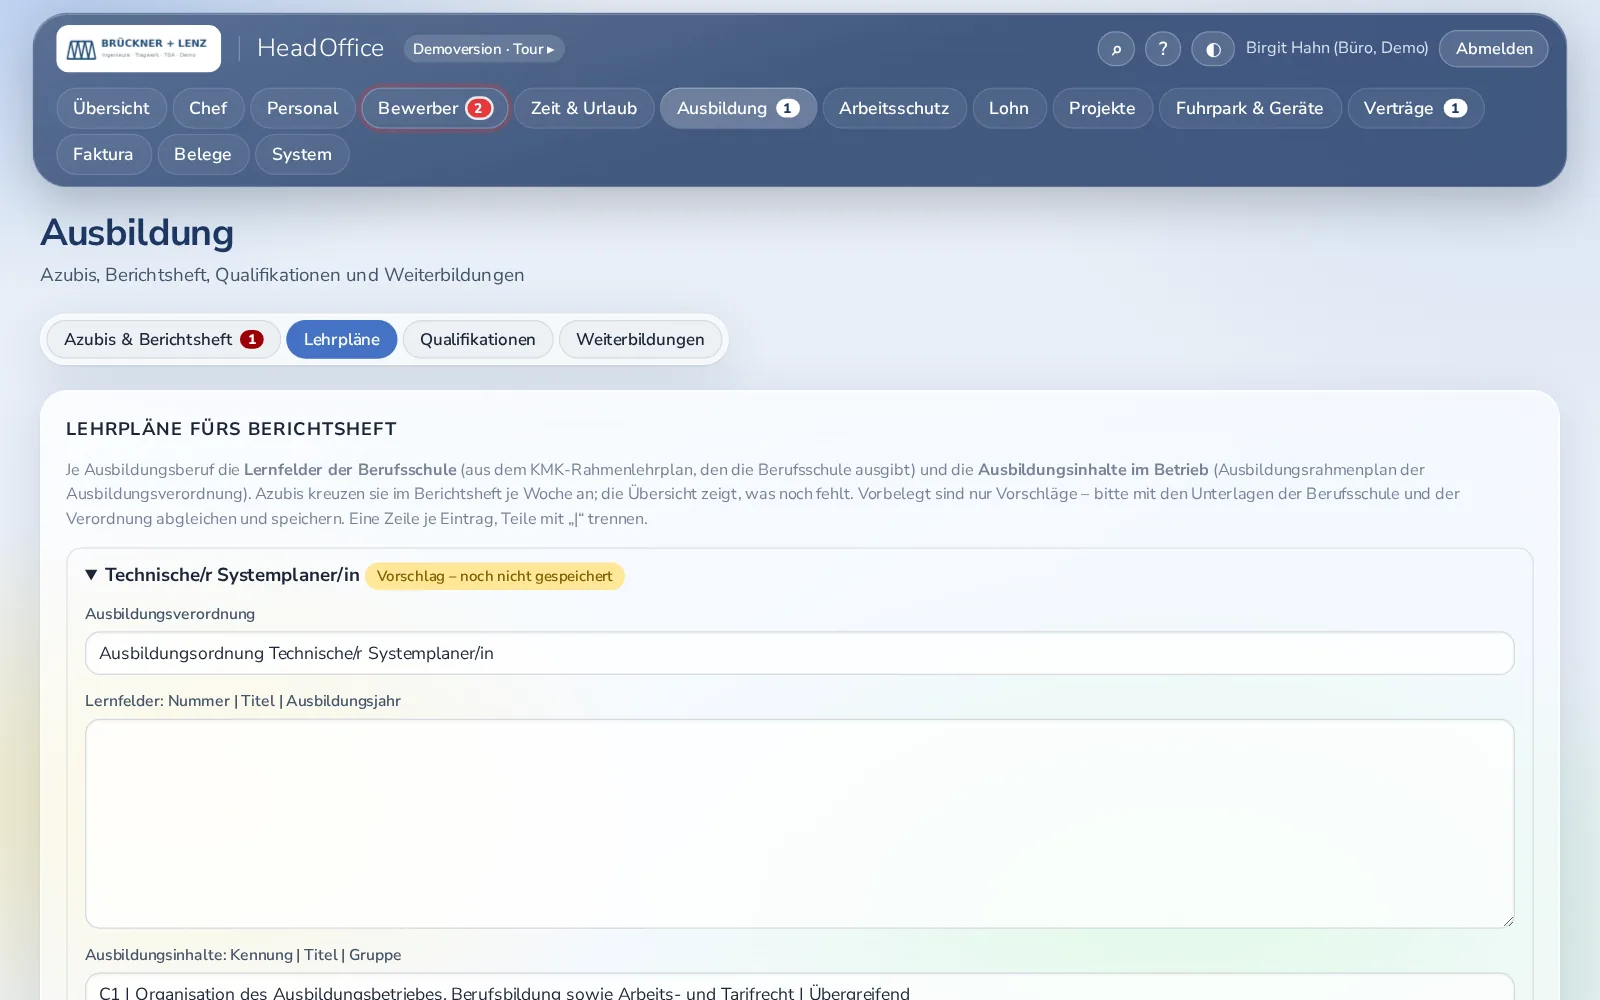
Task: Click the 'Vorschlag – noch nicht gespeichert' badge
Action: coord(495,576)
